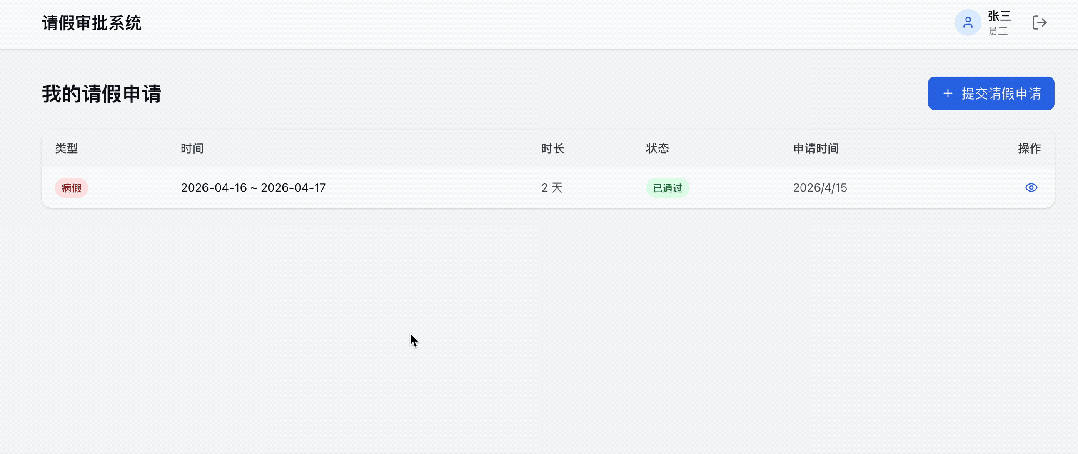
Task: Click the 时间 column header
Action: (x=192, y=149)
